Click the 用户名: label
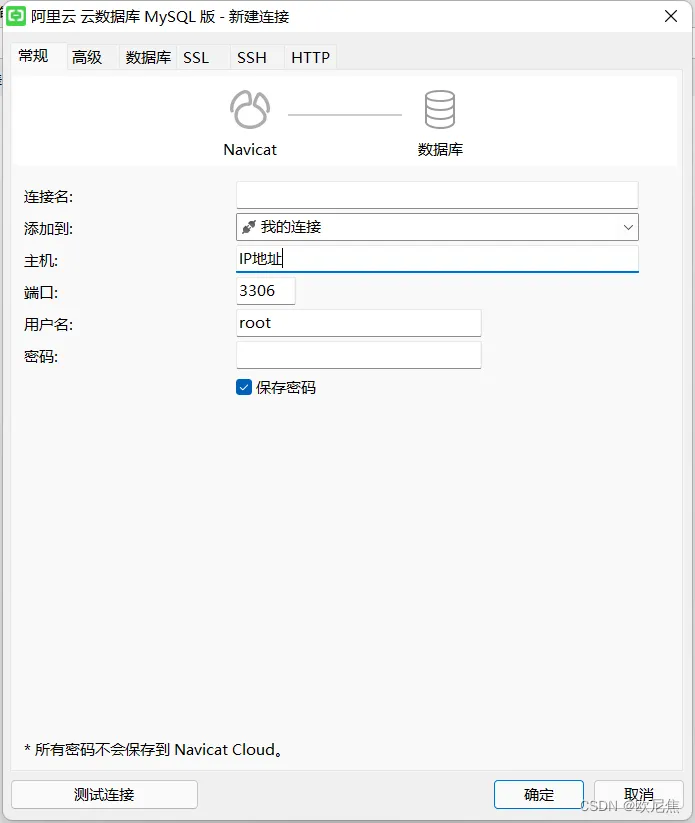This screenshot has width=695, height=823. pos(48,325)
